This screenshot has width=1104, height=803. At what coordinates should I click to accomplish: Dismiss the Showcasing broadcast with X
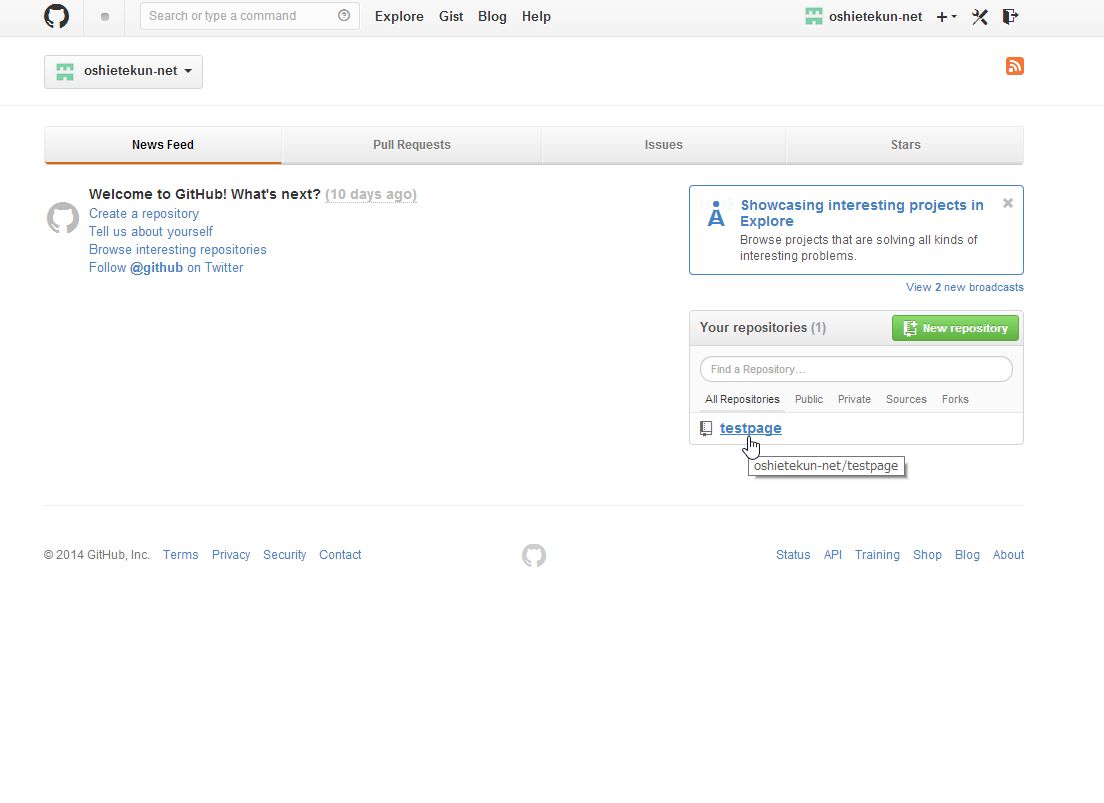click(x=1008, y=203)
